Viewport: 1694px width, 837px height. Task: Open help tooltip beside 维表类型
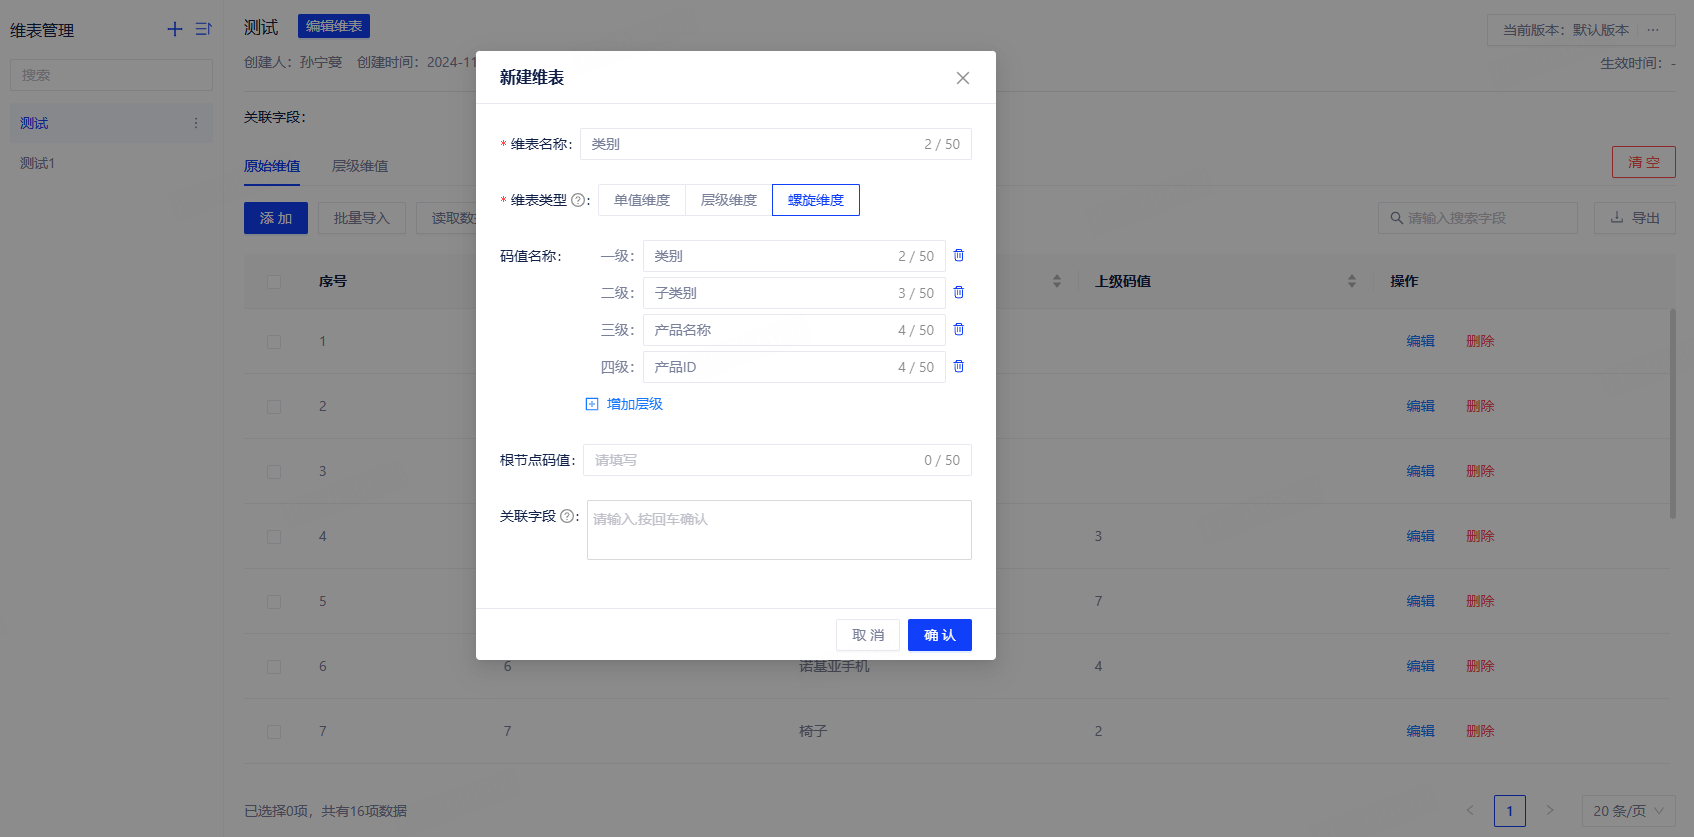click(x=578, y=200)
